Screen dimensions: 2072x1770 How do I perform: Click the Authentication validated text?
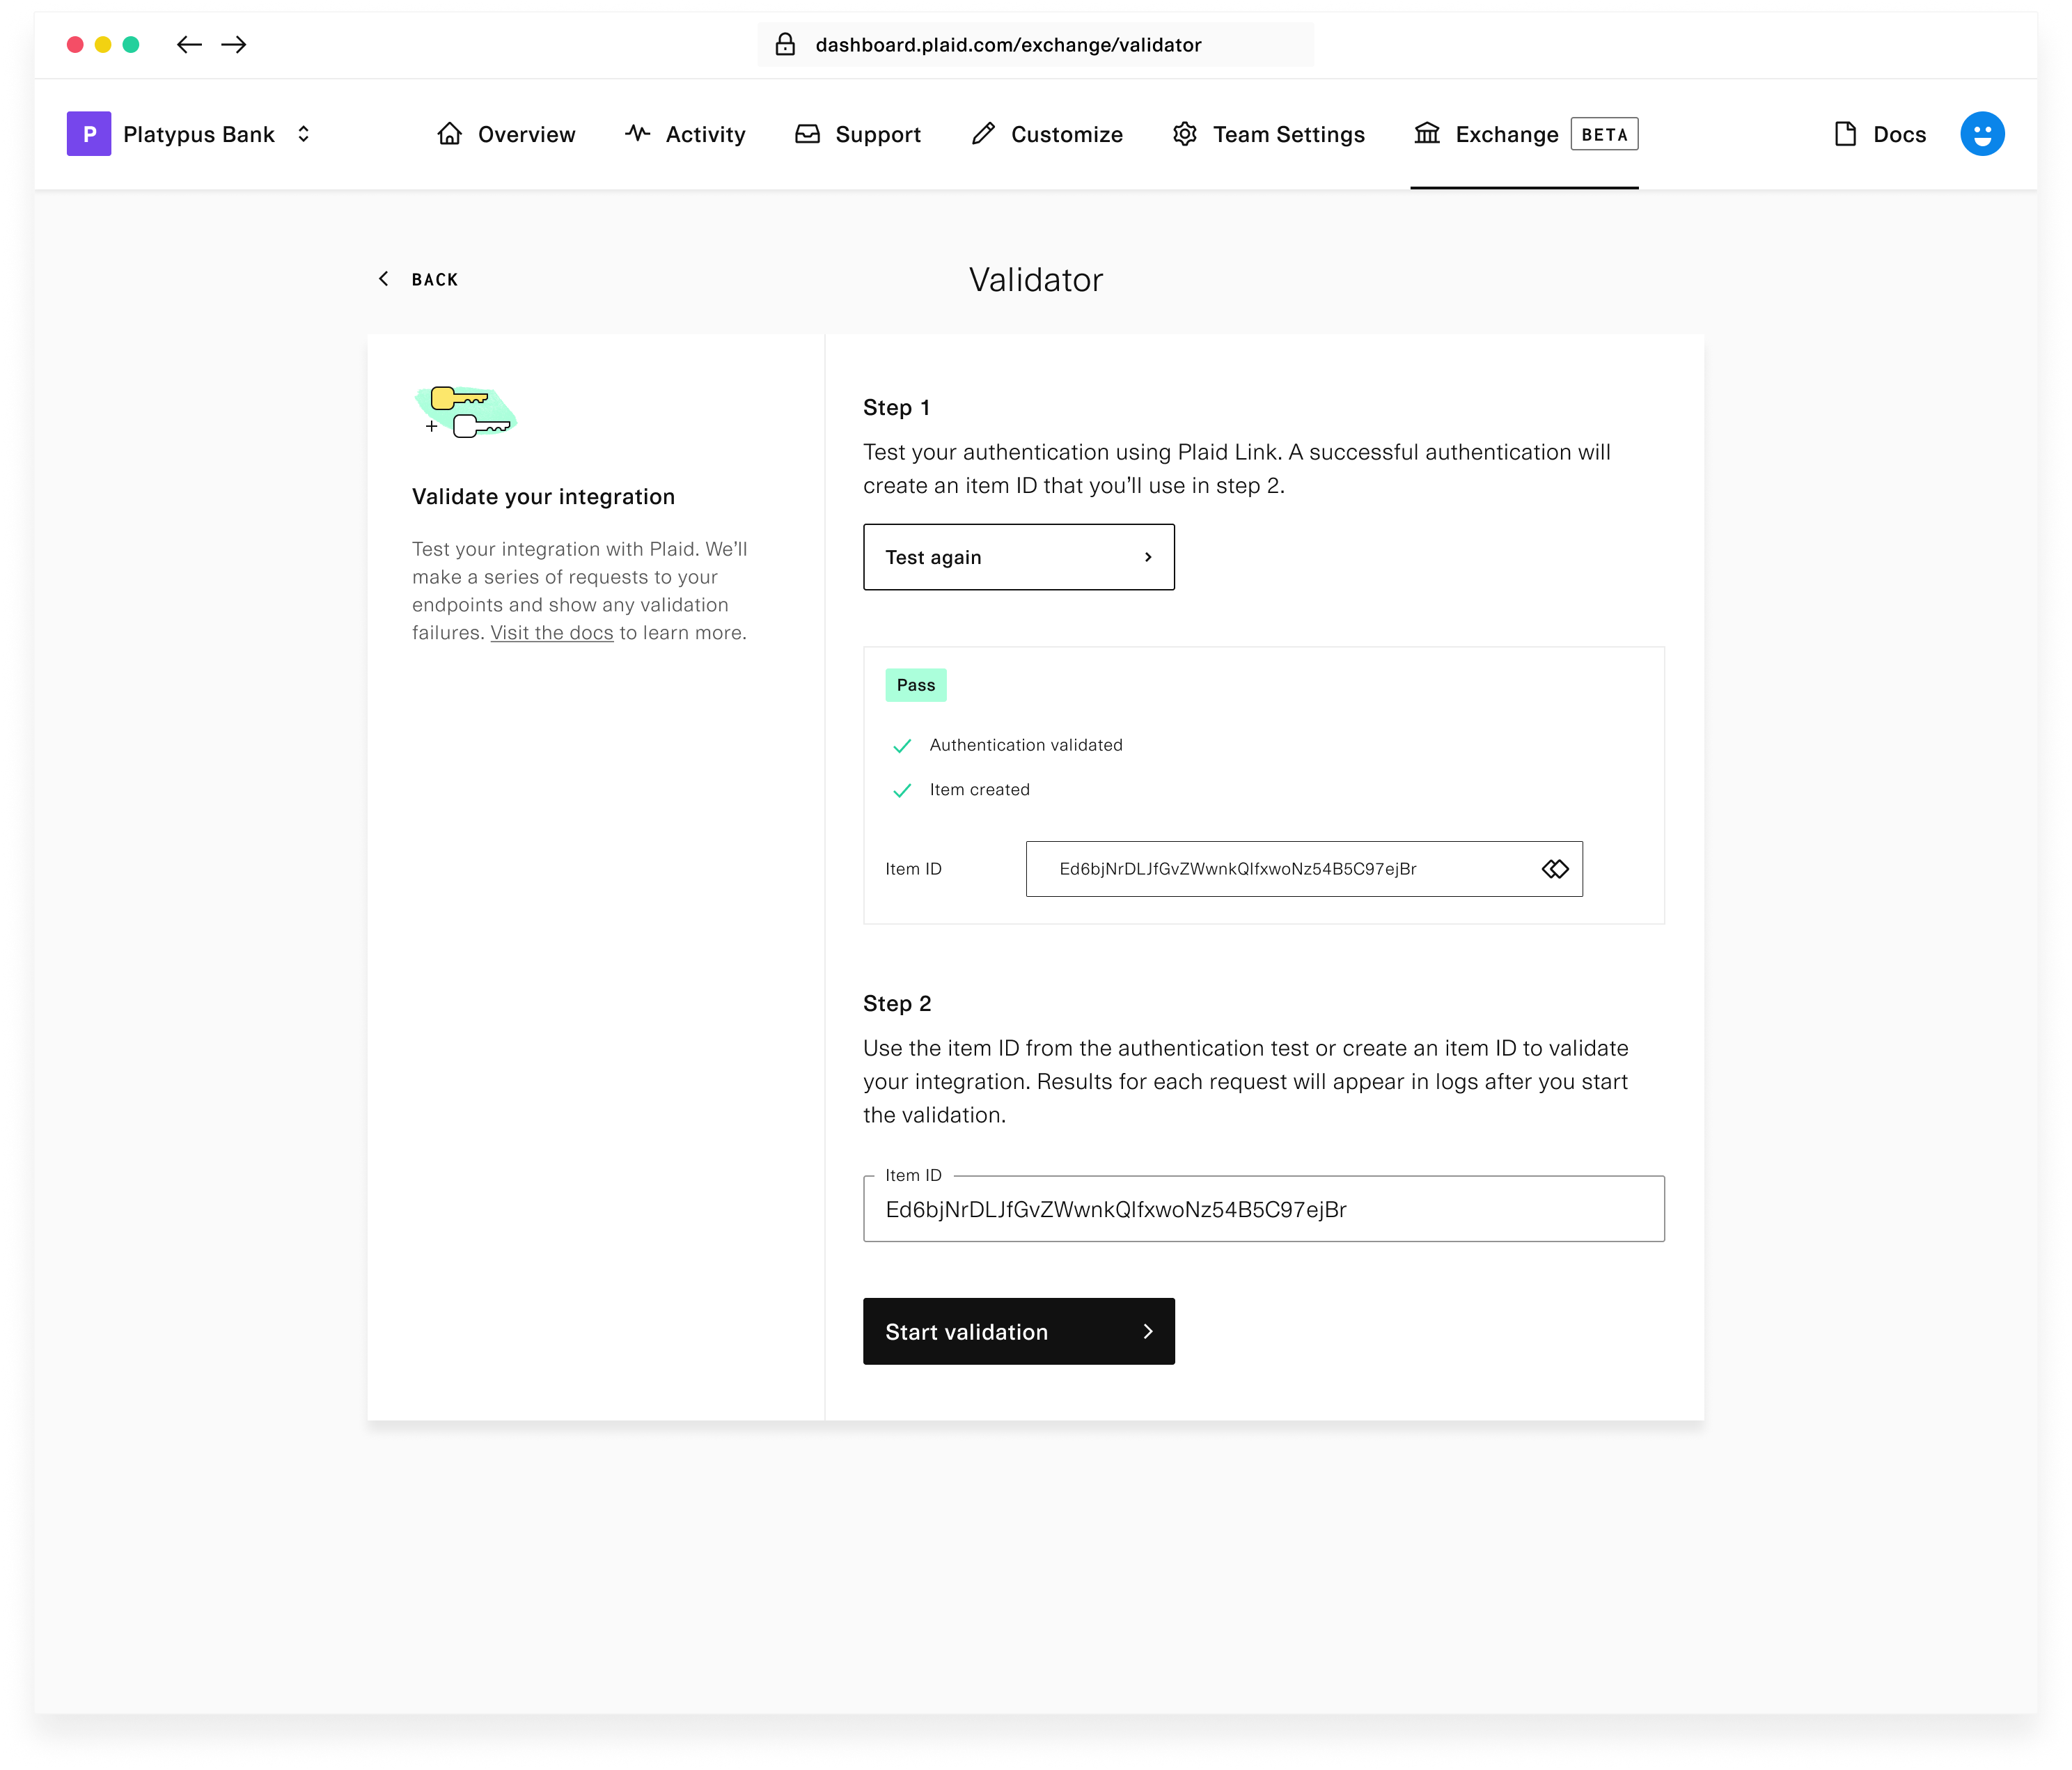pyautogui.click(x=1026, y=745)
